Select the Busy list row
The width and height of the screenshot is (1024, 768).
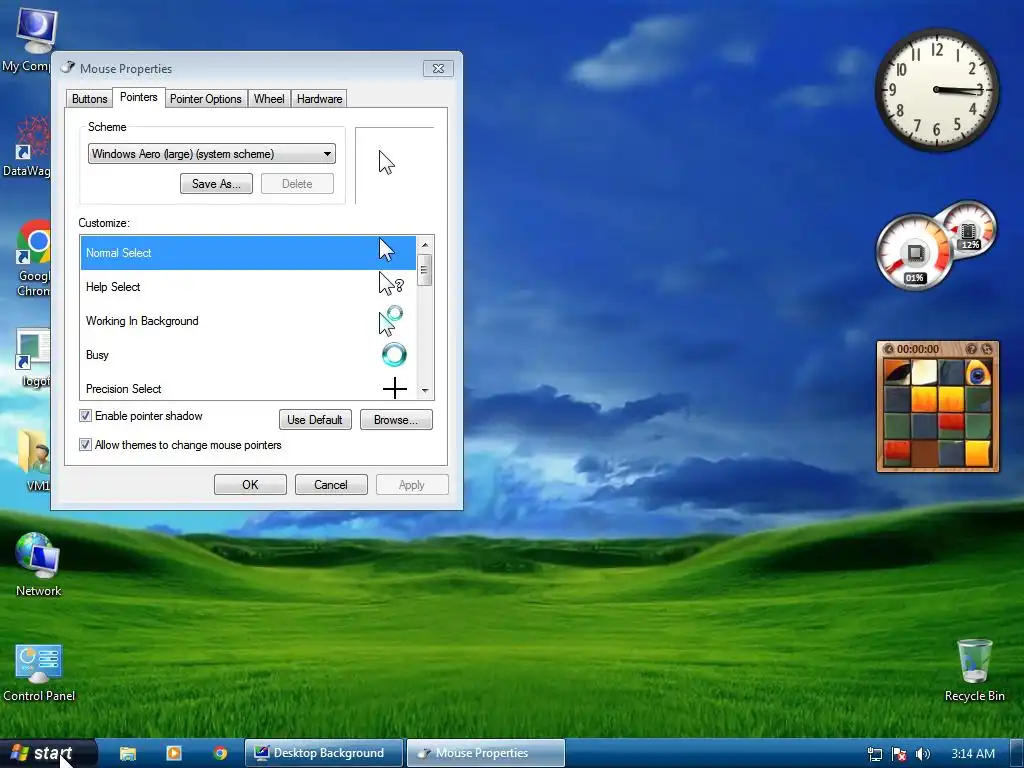[x=248, y=355]
